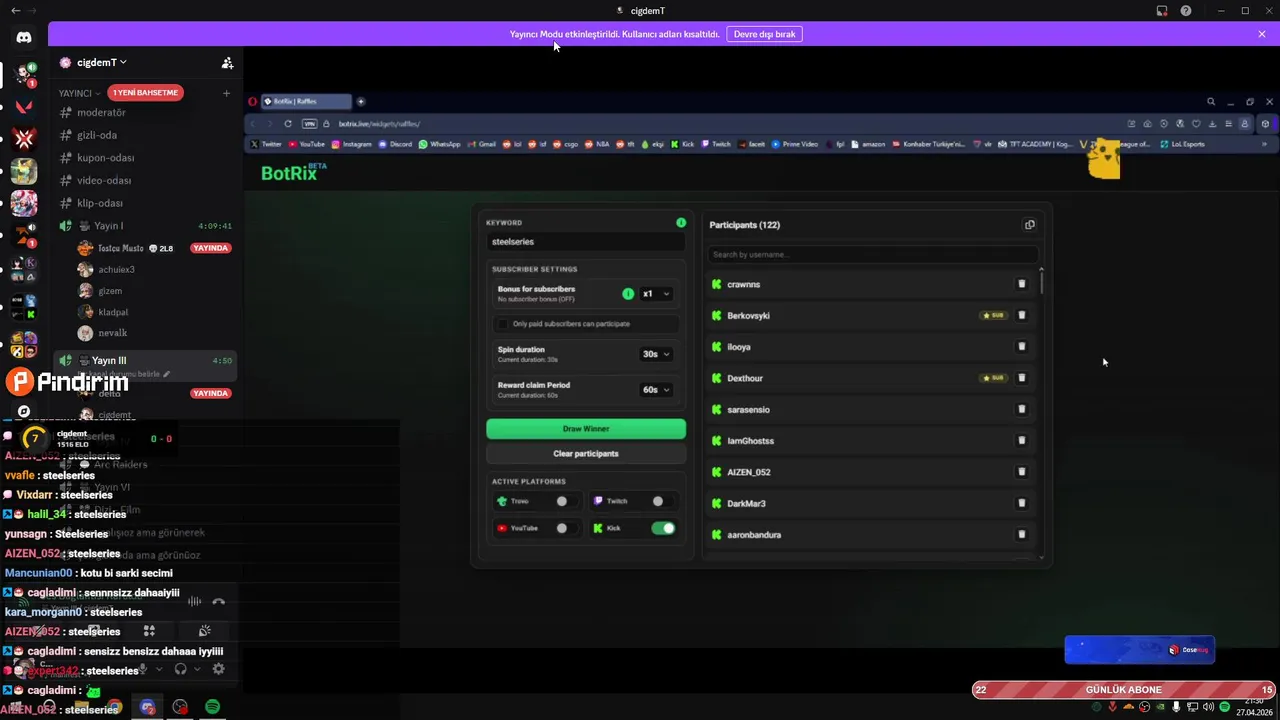This screenshot has height=720, width=1280.
Task: Click the Devre dışı bırak button
Action: point(764,34)
